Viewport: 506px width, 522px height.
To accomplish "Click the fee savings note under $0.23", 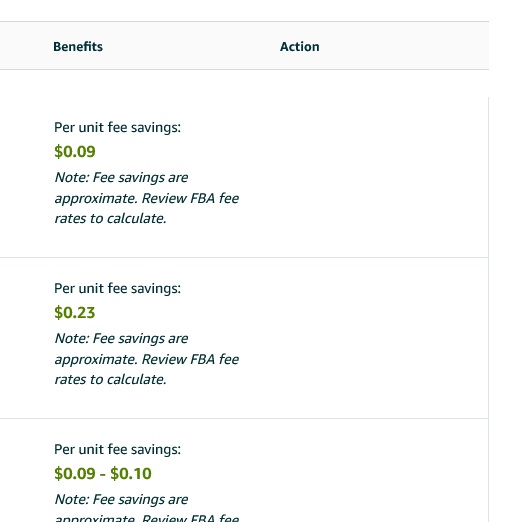I will (x=147, y=359).
